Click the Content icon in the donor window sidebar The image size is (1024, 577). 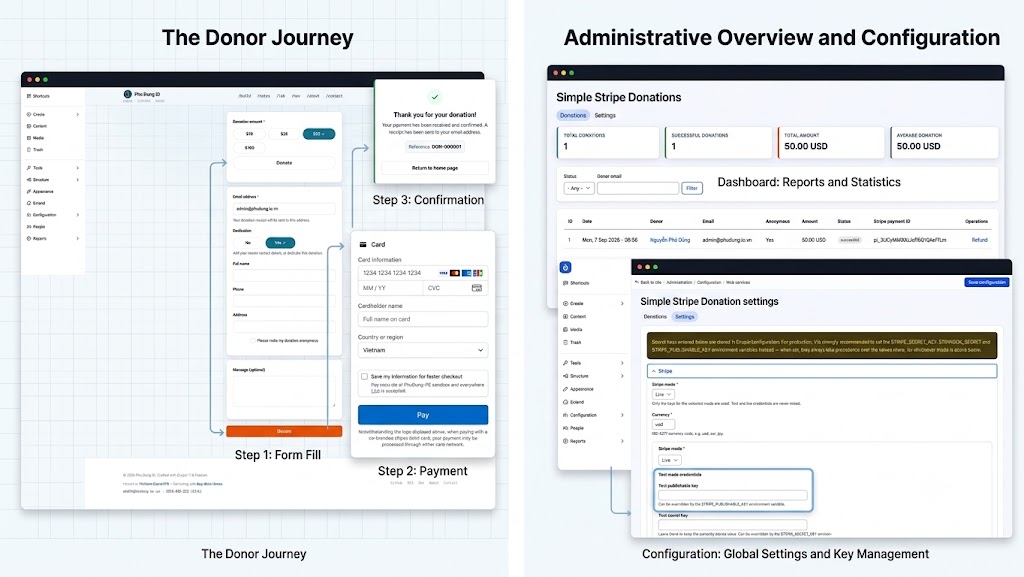(x=29, y=126)
